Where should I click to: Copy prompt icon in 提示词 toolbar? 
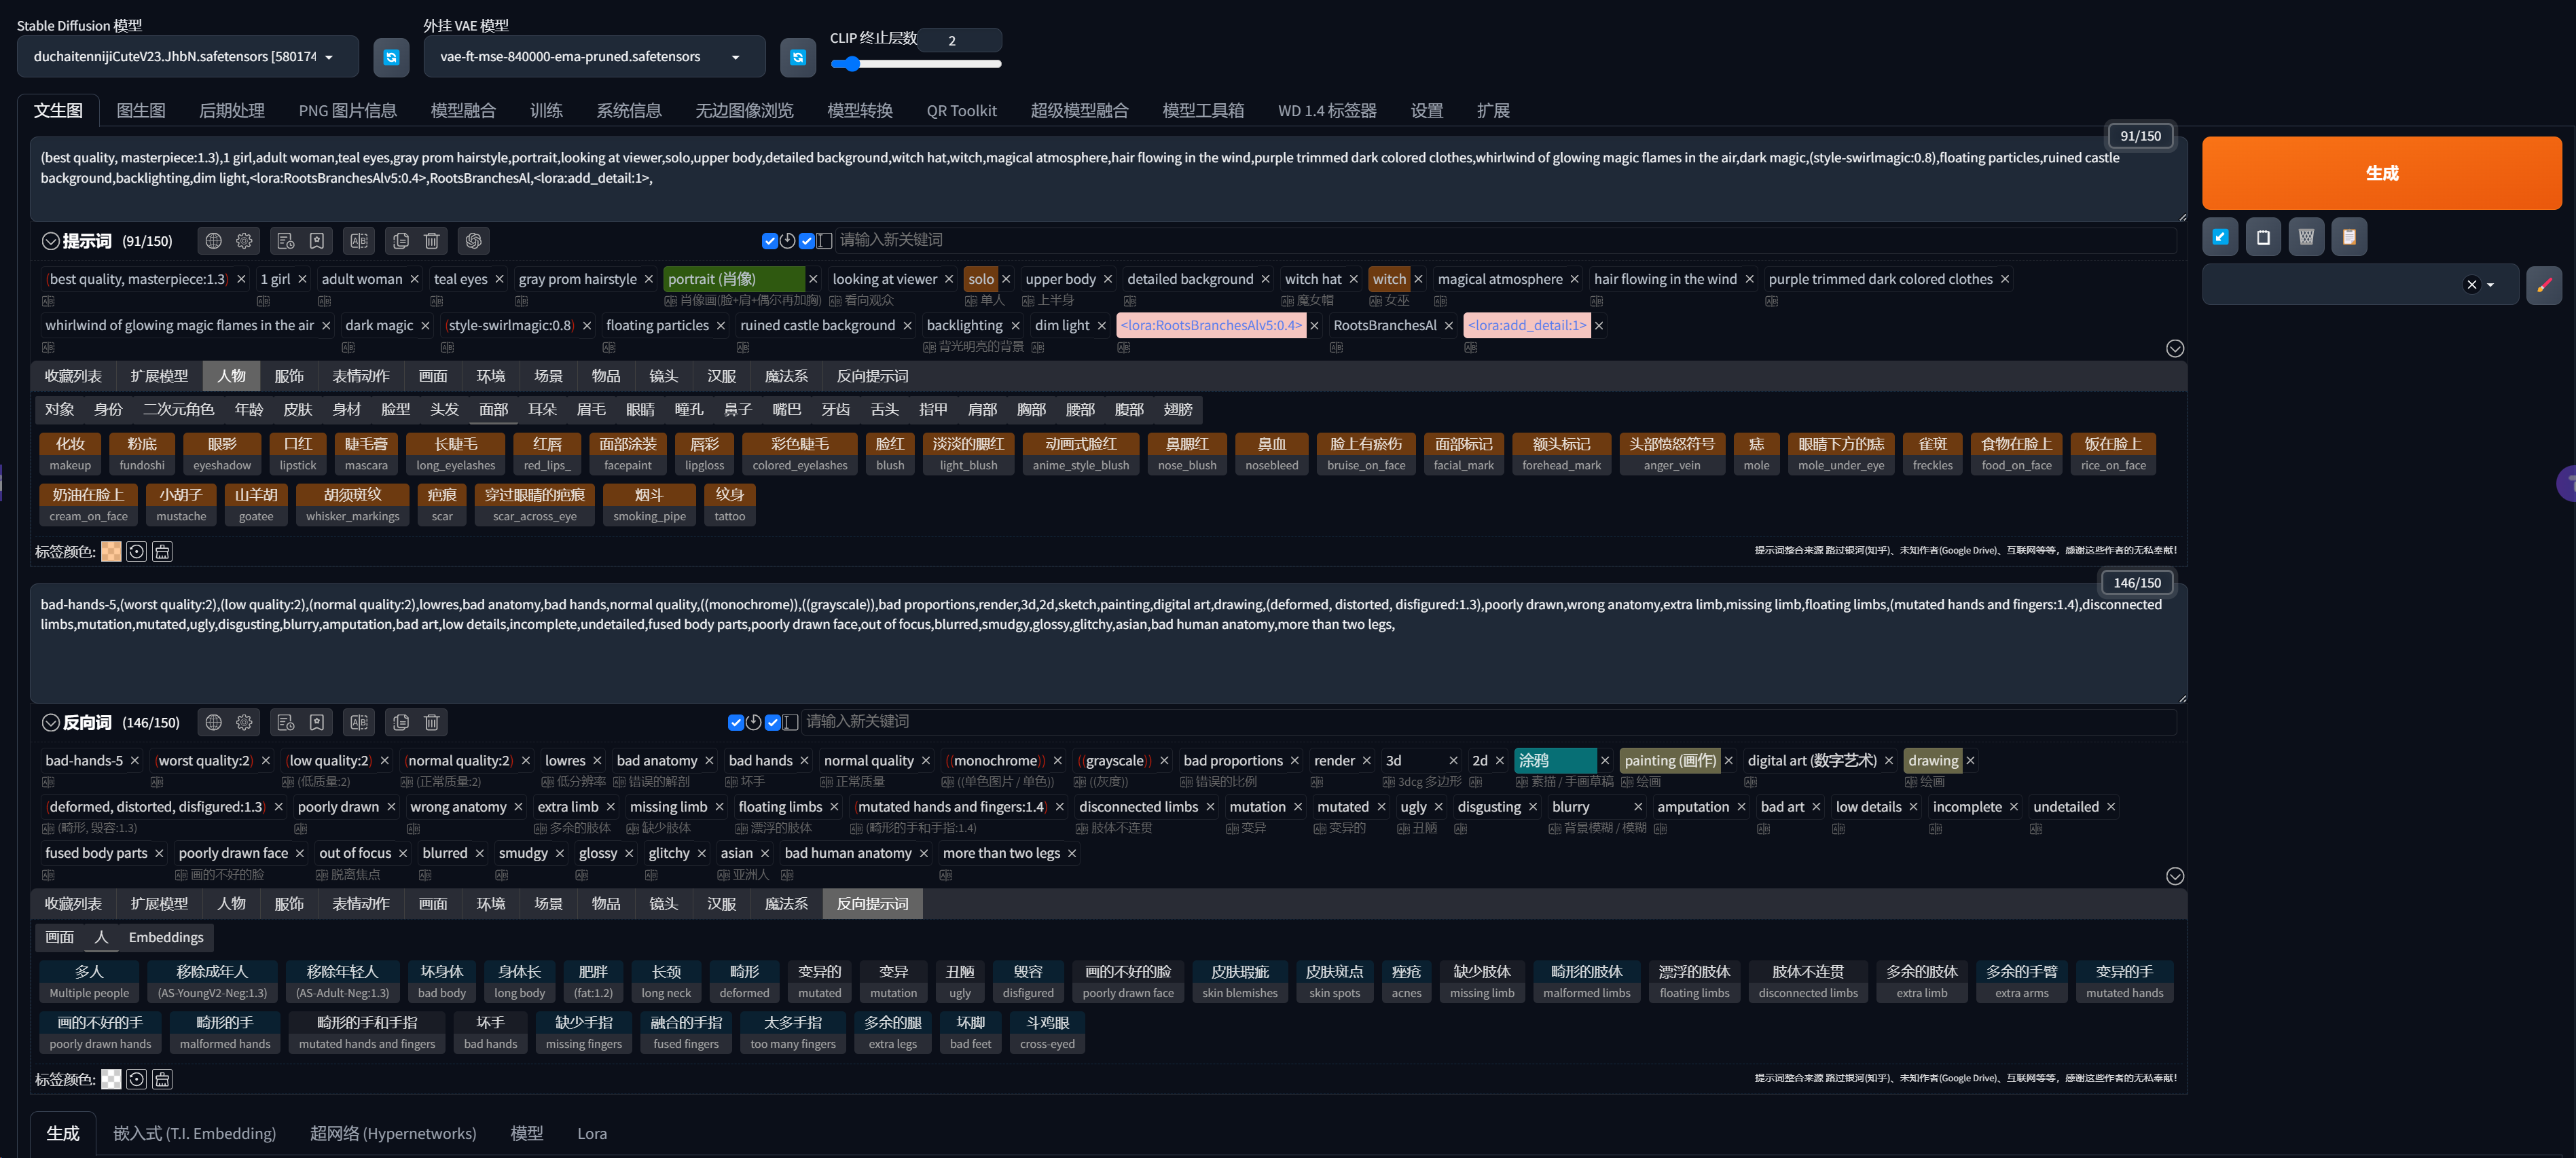point(401,241)
